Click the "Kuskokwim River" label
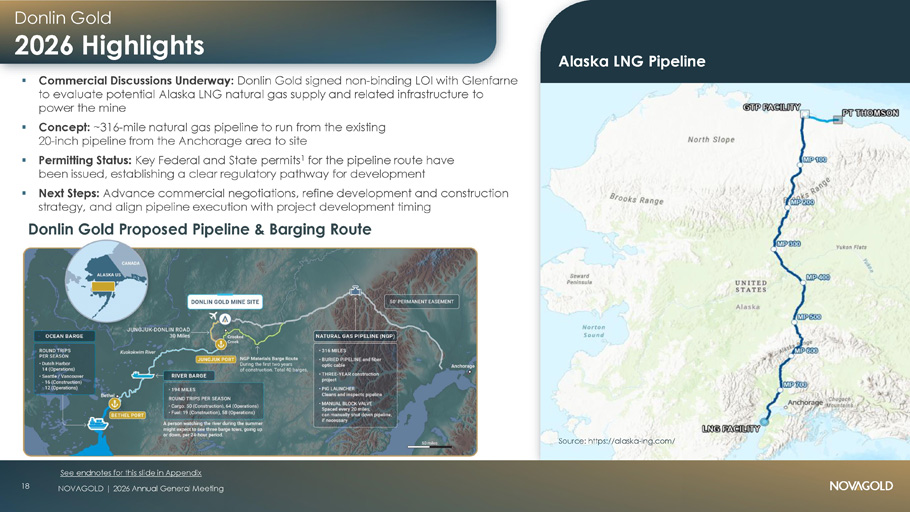The width and height of the screenshot is (910, 512). tap(137, 352)
